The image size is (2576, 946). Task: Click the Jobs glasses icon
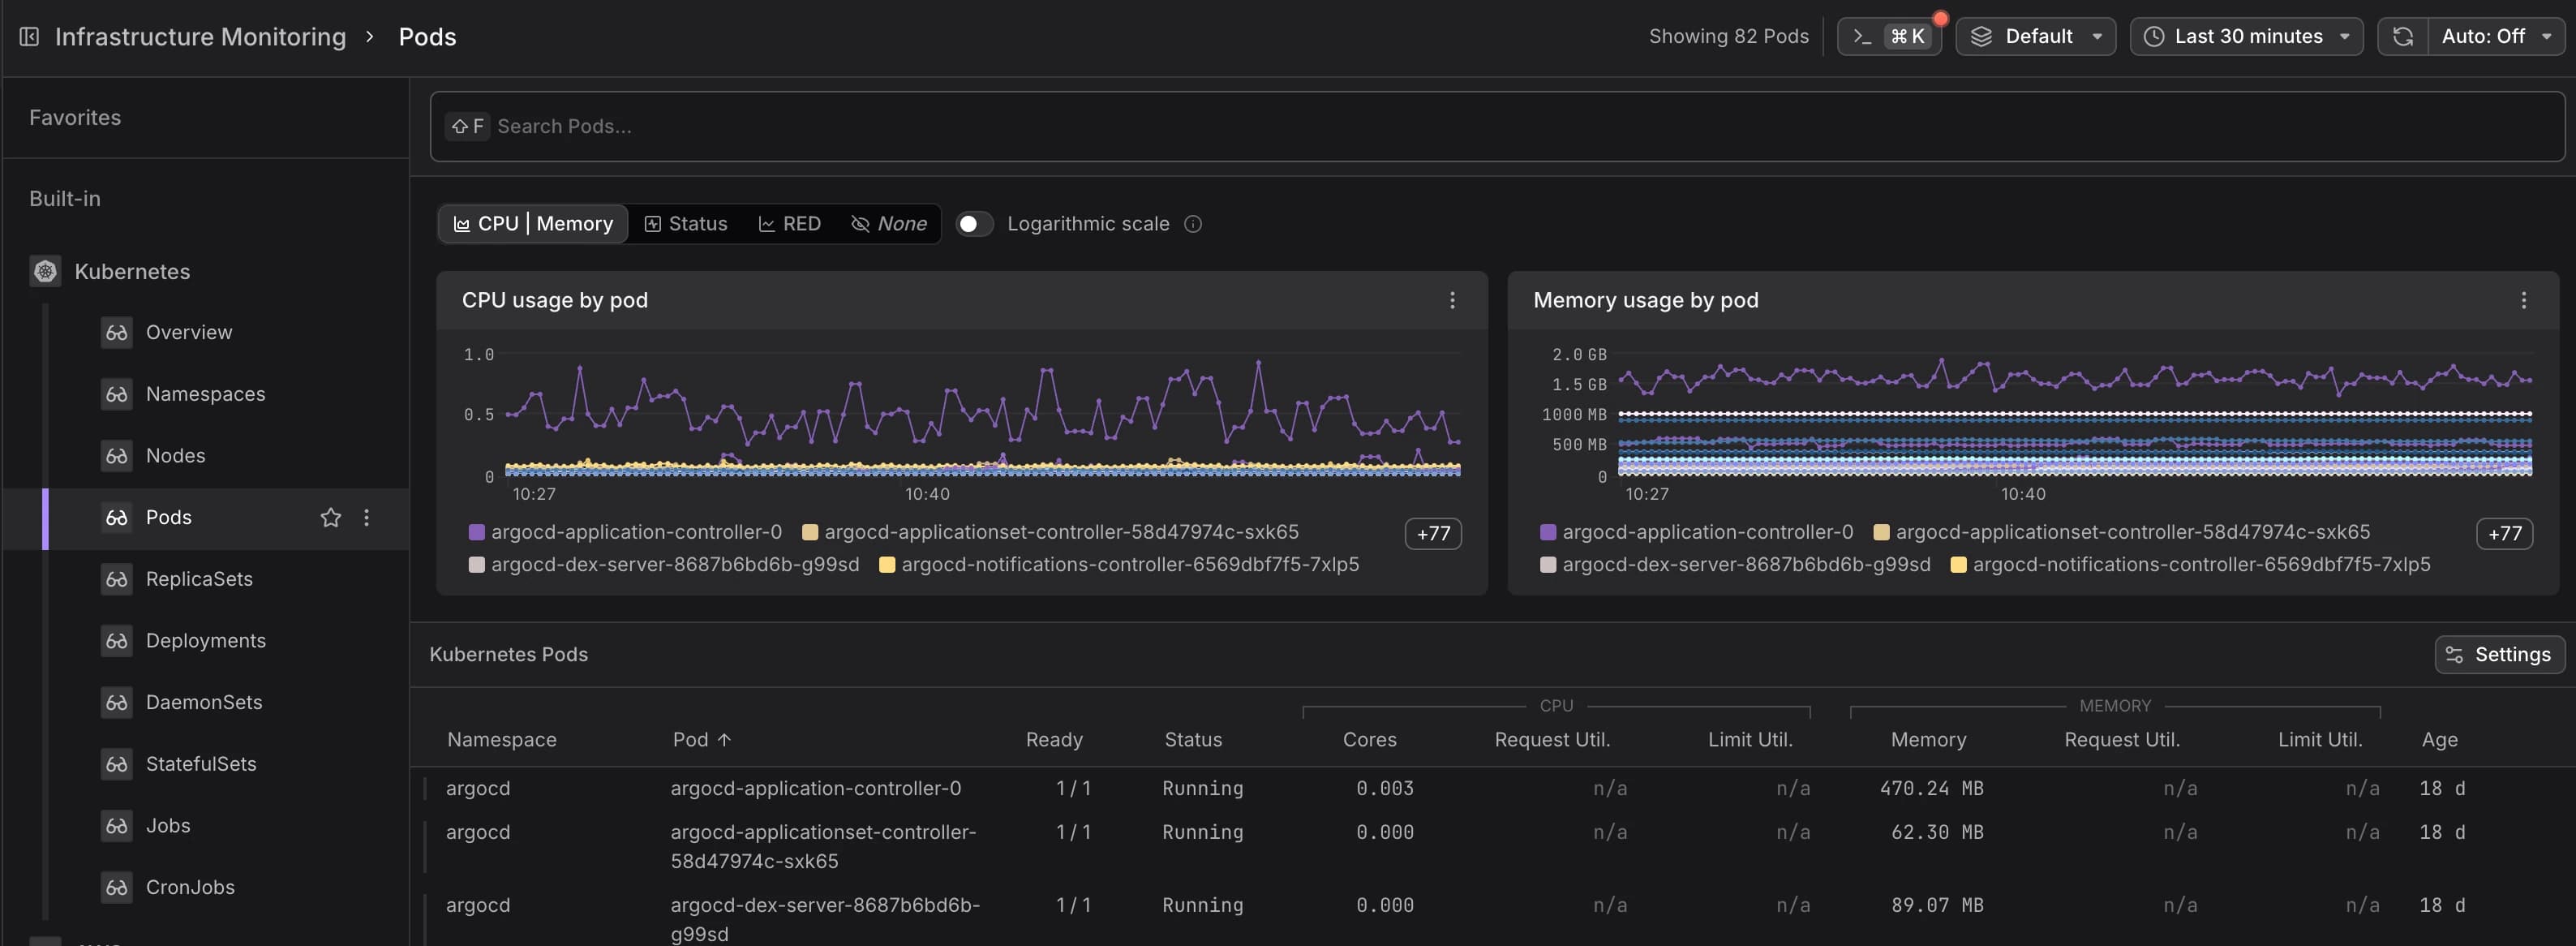[x=116, y=826]
